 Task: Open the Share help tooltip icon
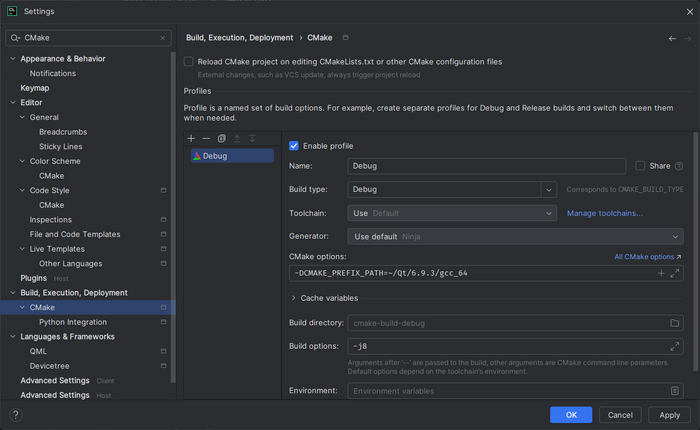(679, 166)
